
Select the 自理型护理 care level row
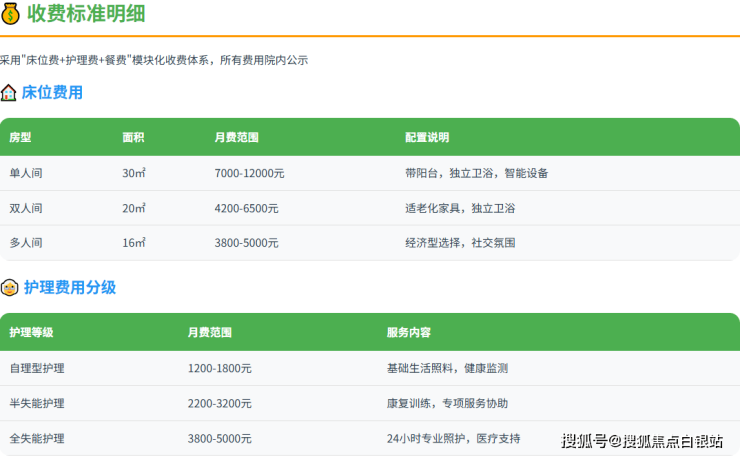click(x=37, y=368)
